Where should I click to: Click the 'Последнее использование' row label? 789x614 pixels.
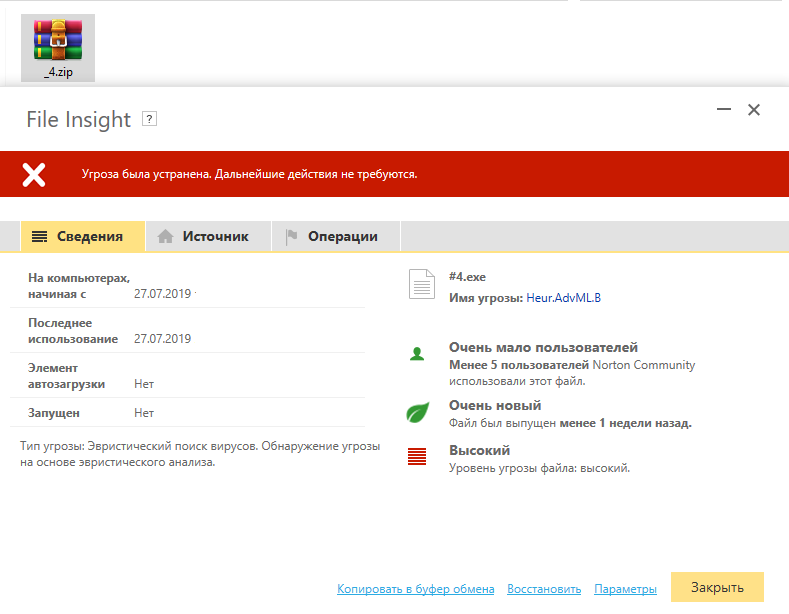click(x=73, y=331)
